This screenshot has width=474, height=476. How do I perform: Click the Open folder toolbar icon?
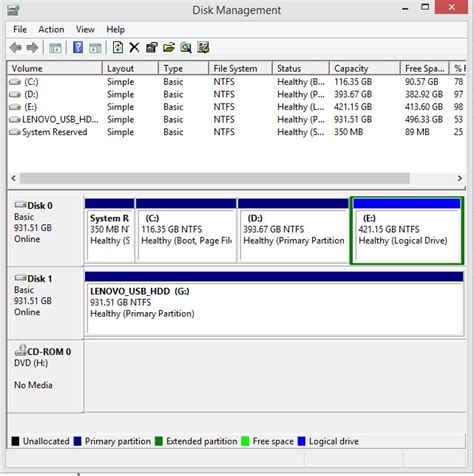pos(169,48)
